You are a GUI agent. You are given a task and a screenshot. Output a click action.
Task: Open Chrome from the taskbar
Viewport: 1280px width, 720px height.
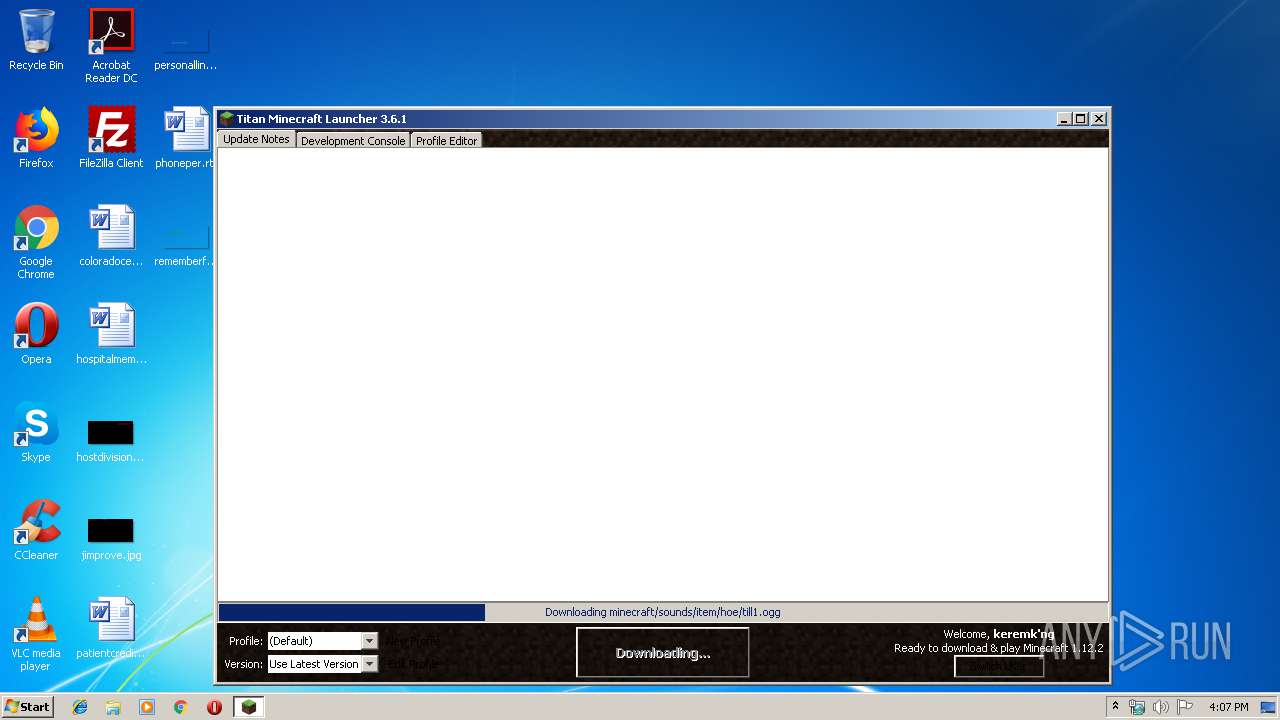pyautogui.click(x=180, y=707)
